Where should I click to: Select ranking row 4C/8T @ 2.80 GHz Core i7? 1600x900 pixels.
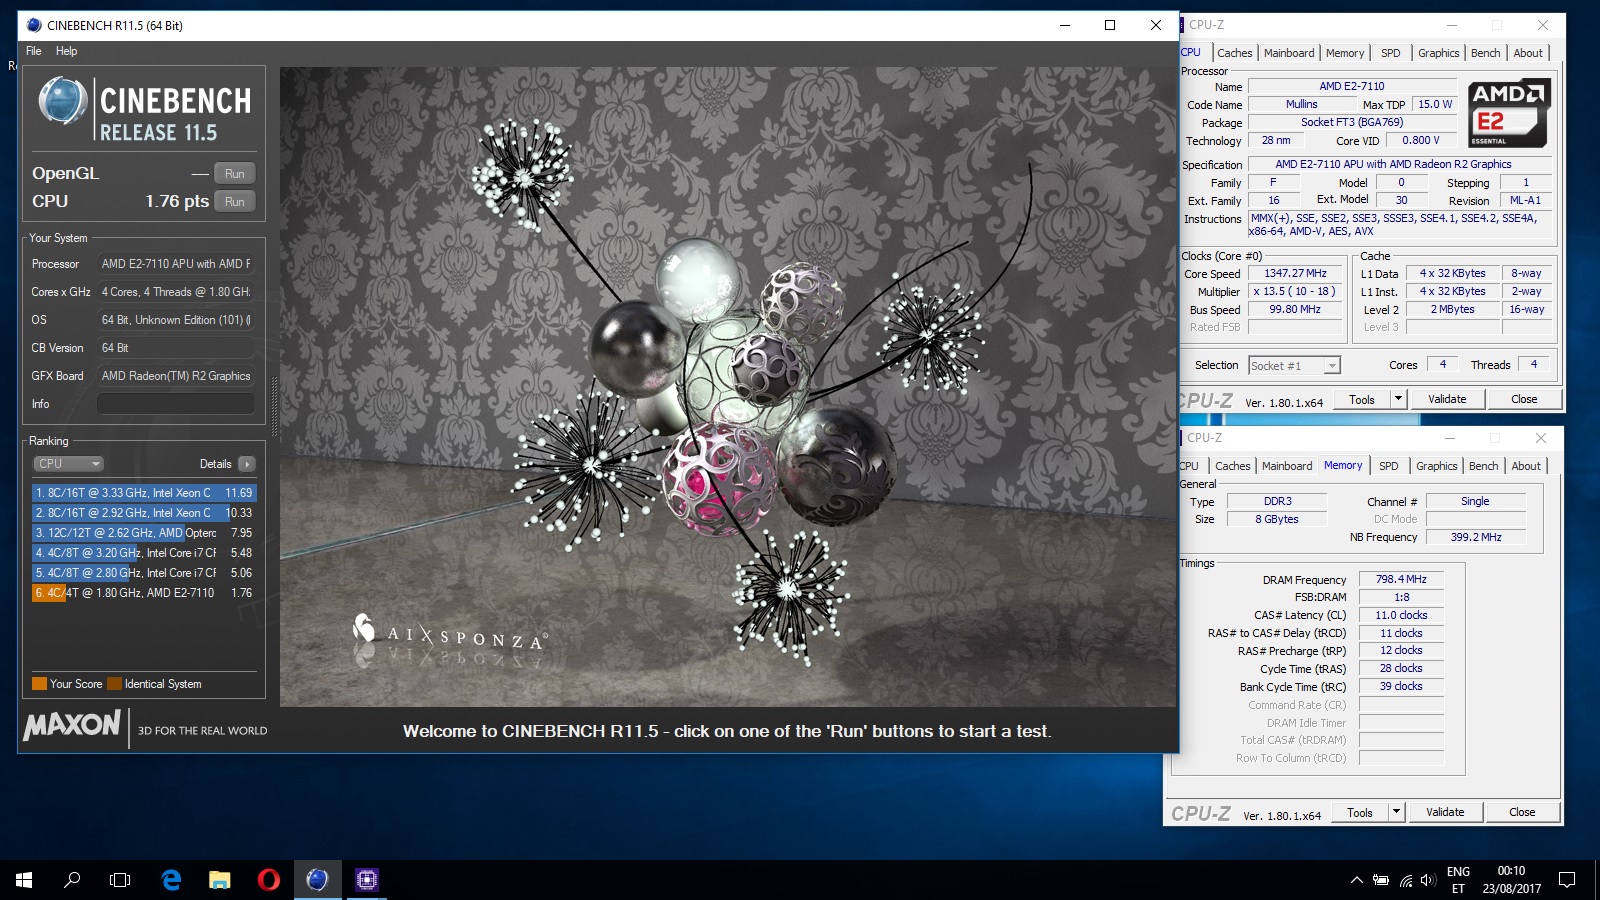click(x=144, y=573)
